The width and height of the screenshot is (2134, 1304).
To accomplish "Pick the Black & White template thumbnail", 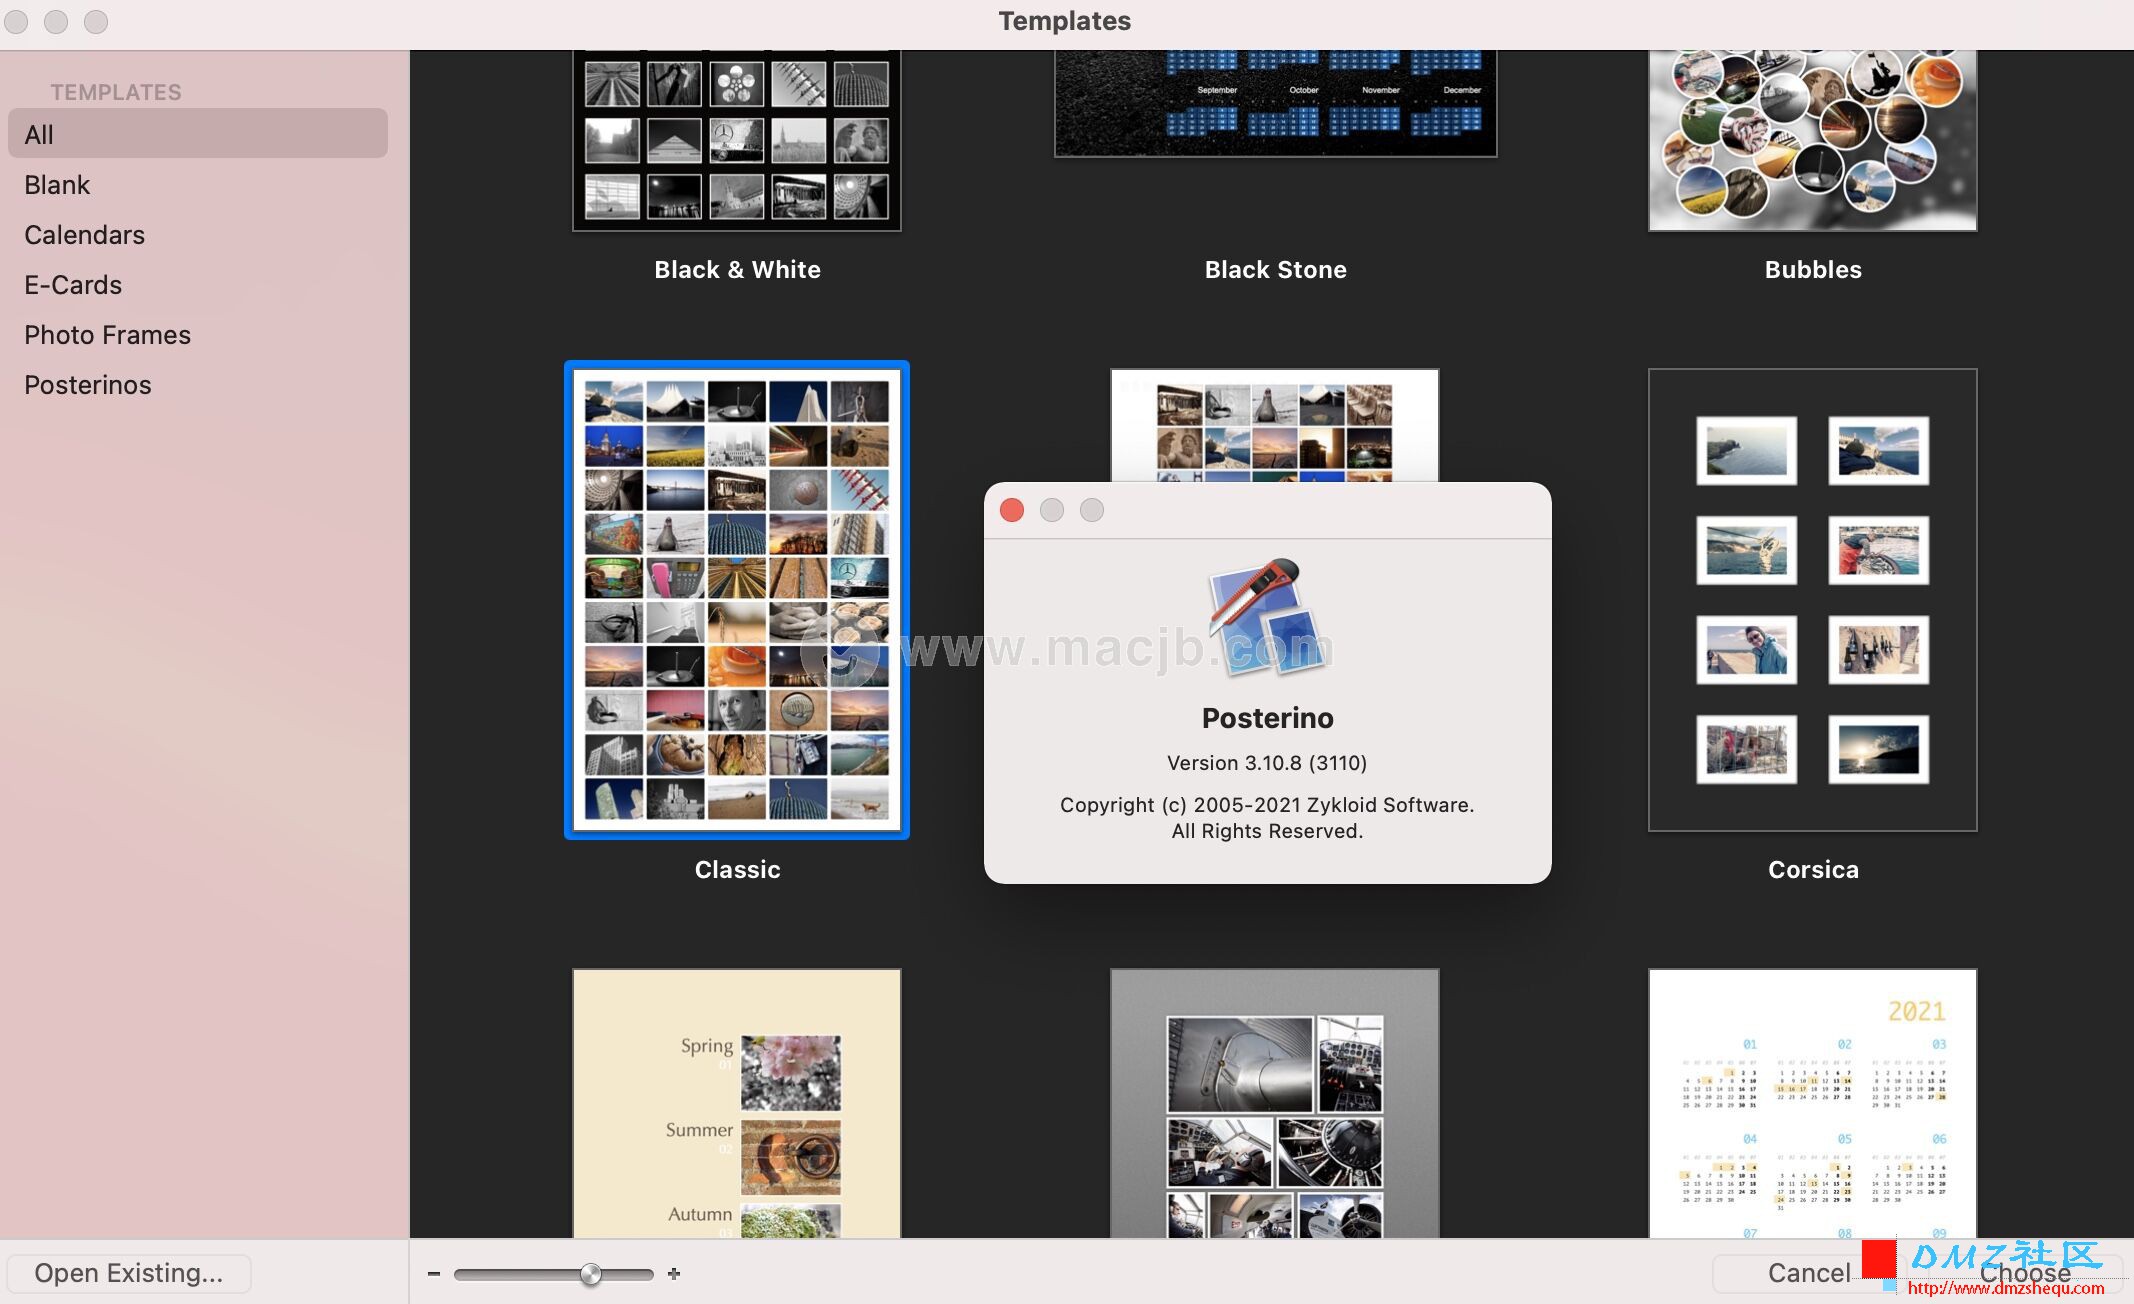I will 737,141.
